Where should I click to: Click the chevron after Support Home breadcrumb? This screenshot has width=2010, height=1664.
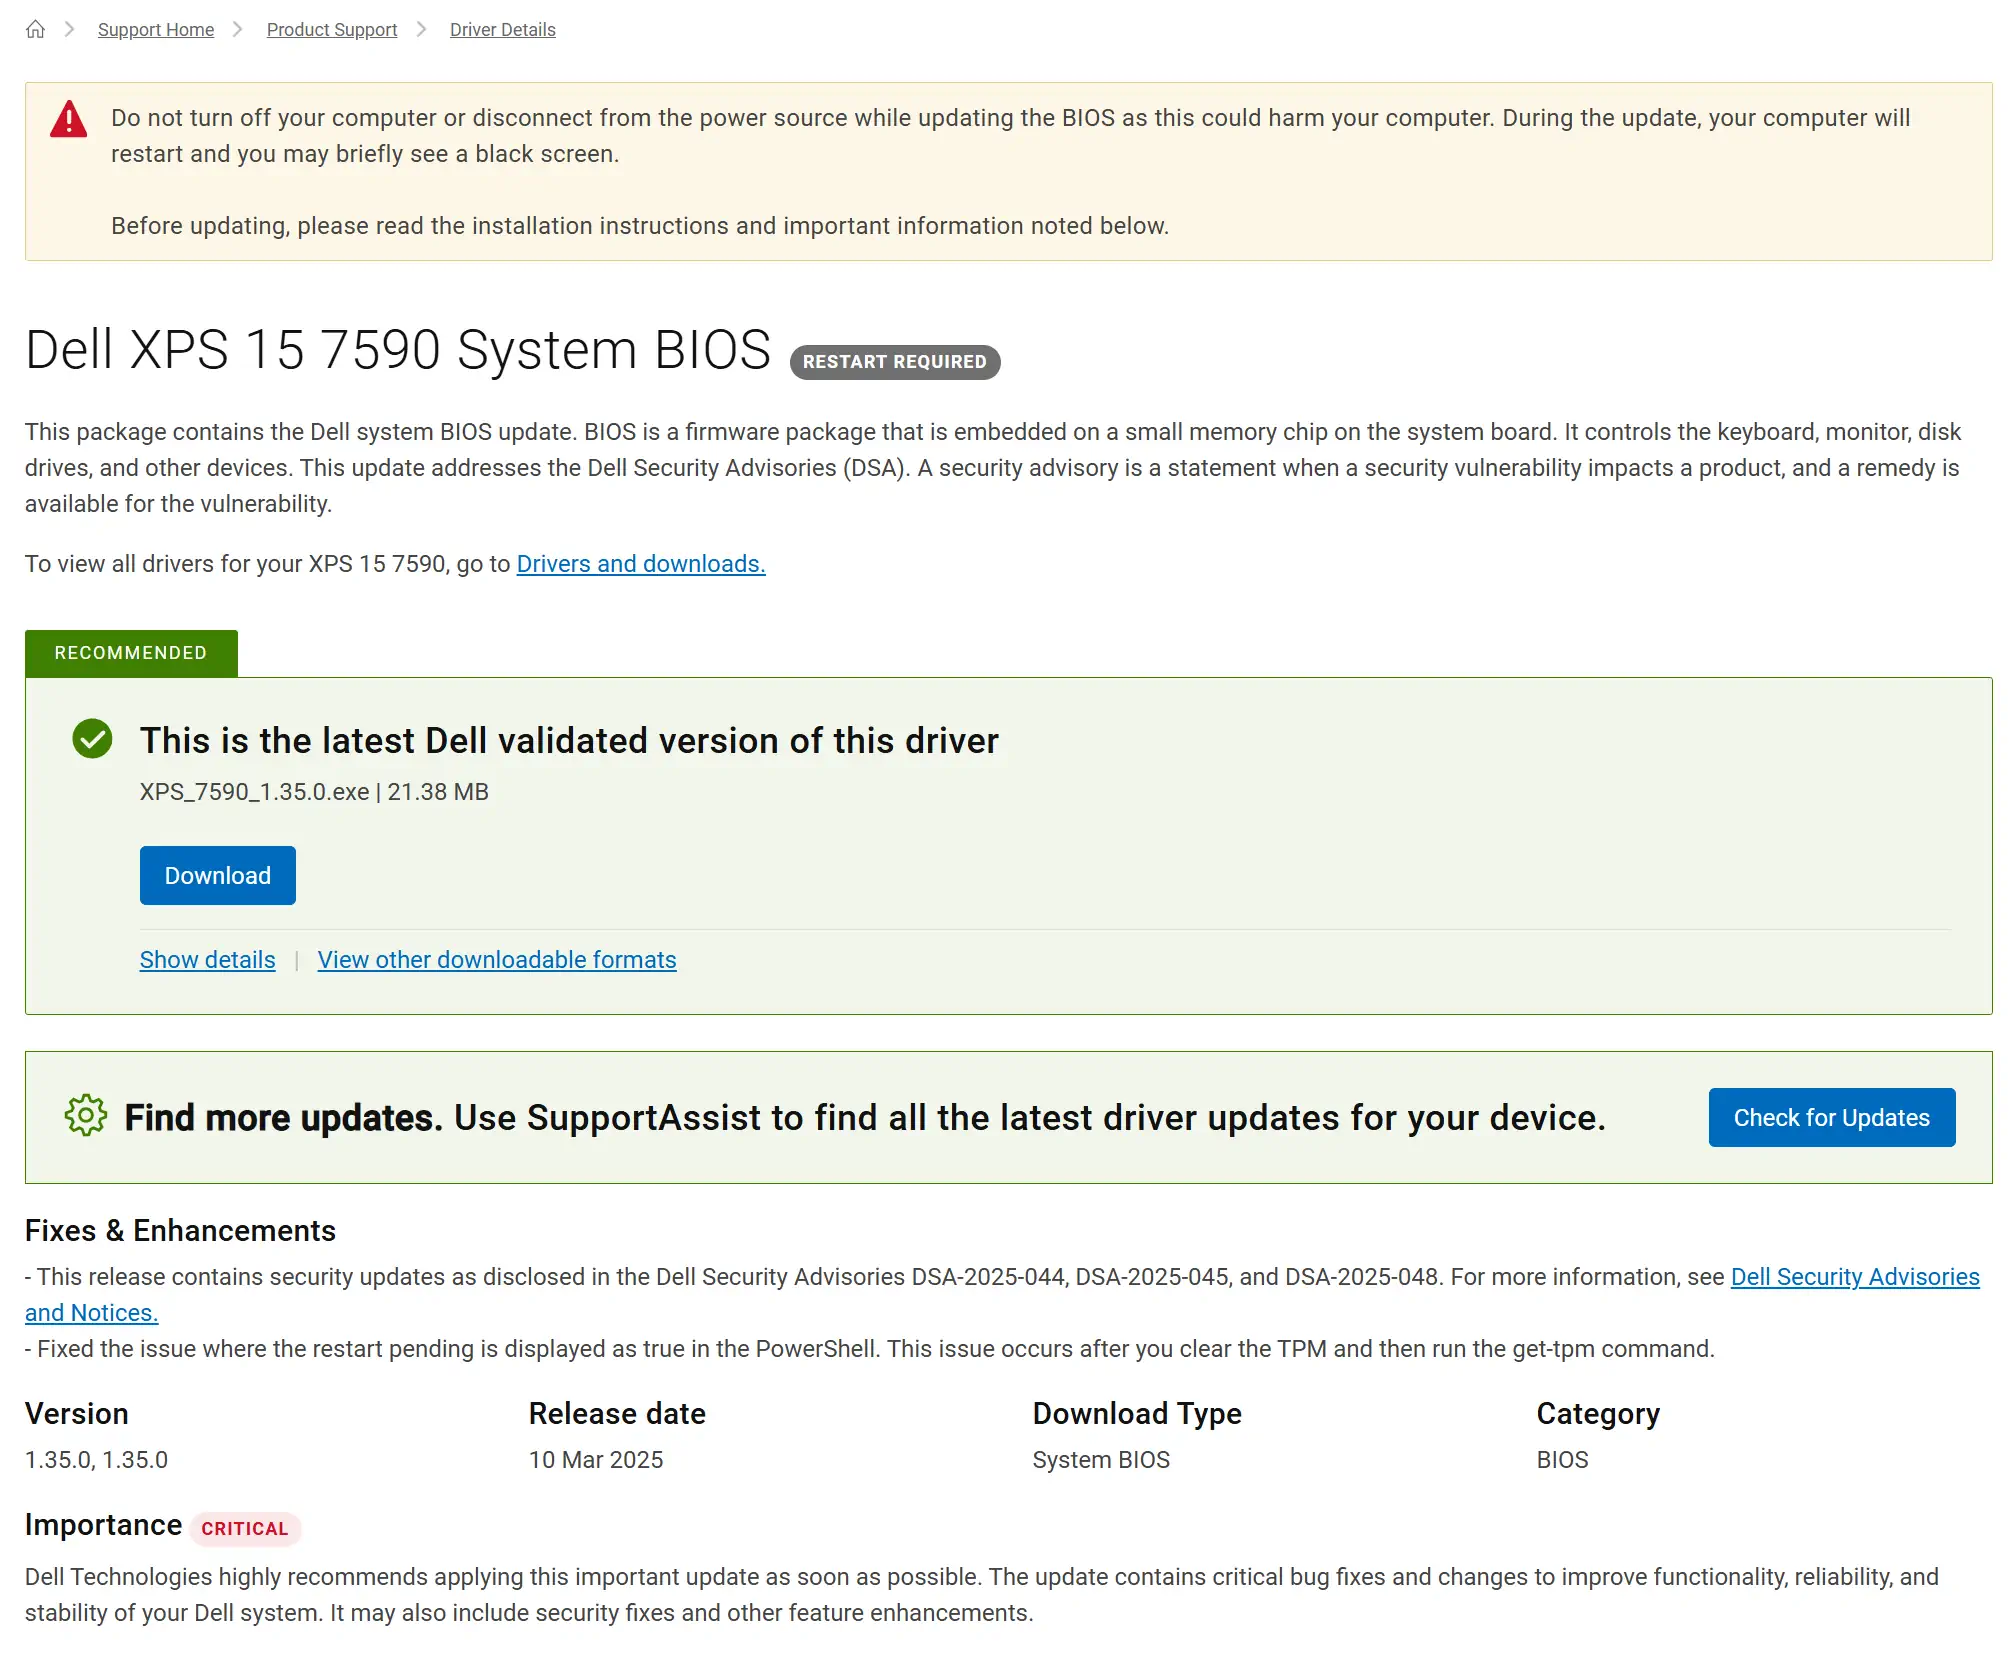pos(238,29)
